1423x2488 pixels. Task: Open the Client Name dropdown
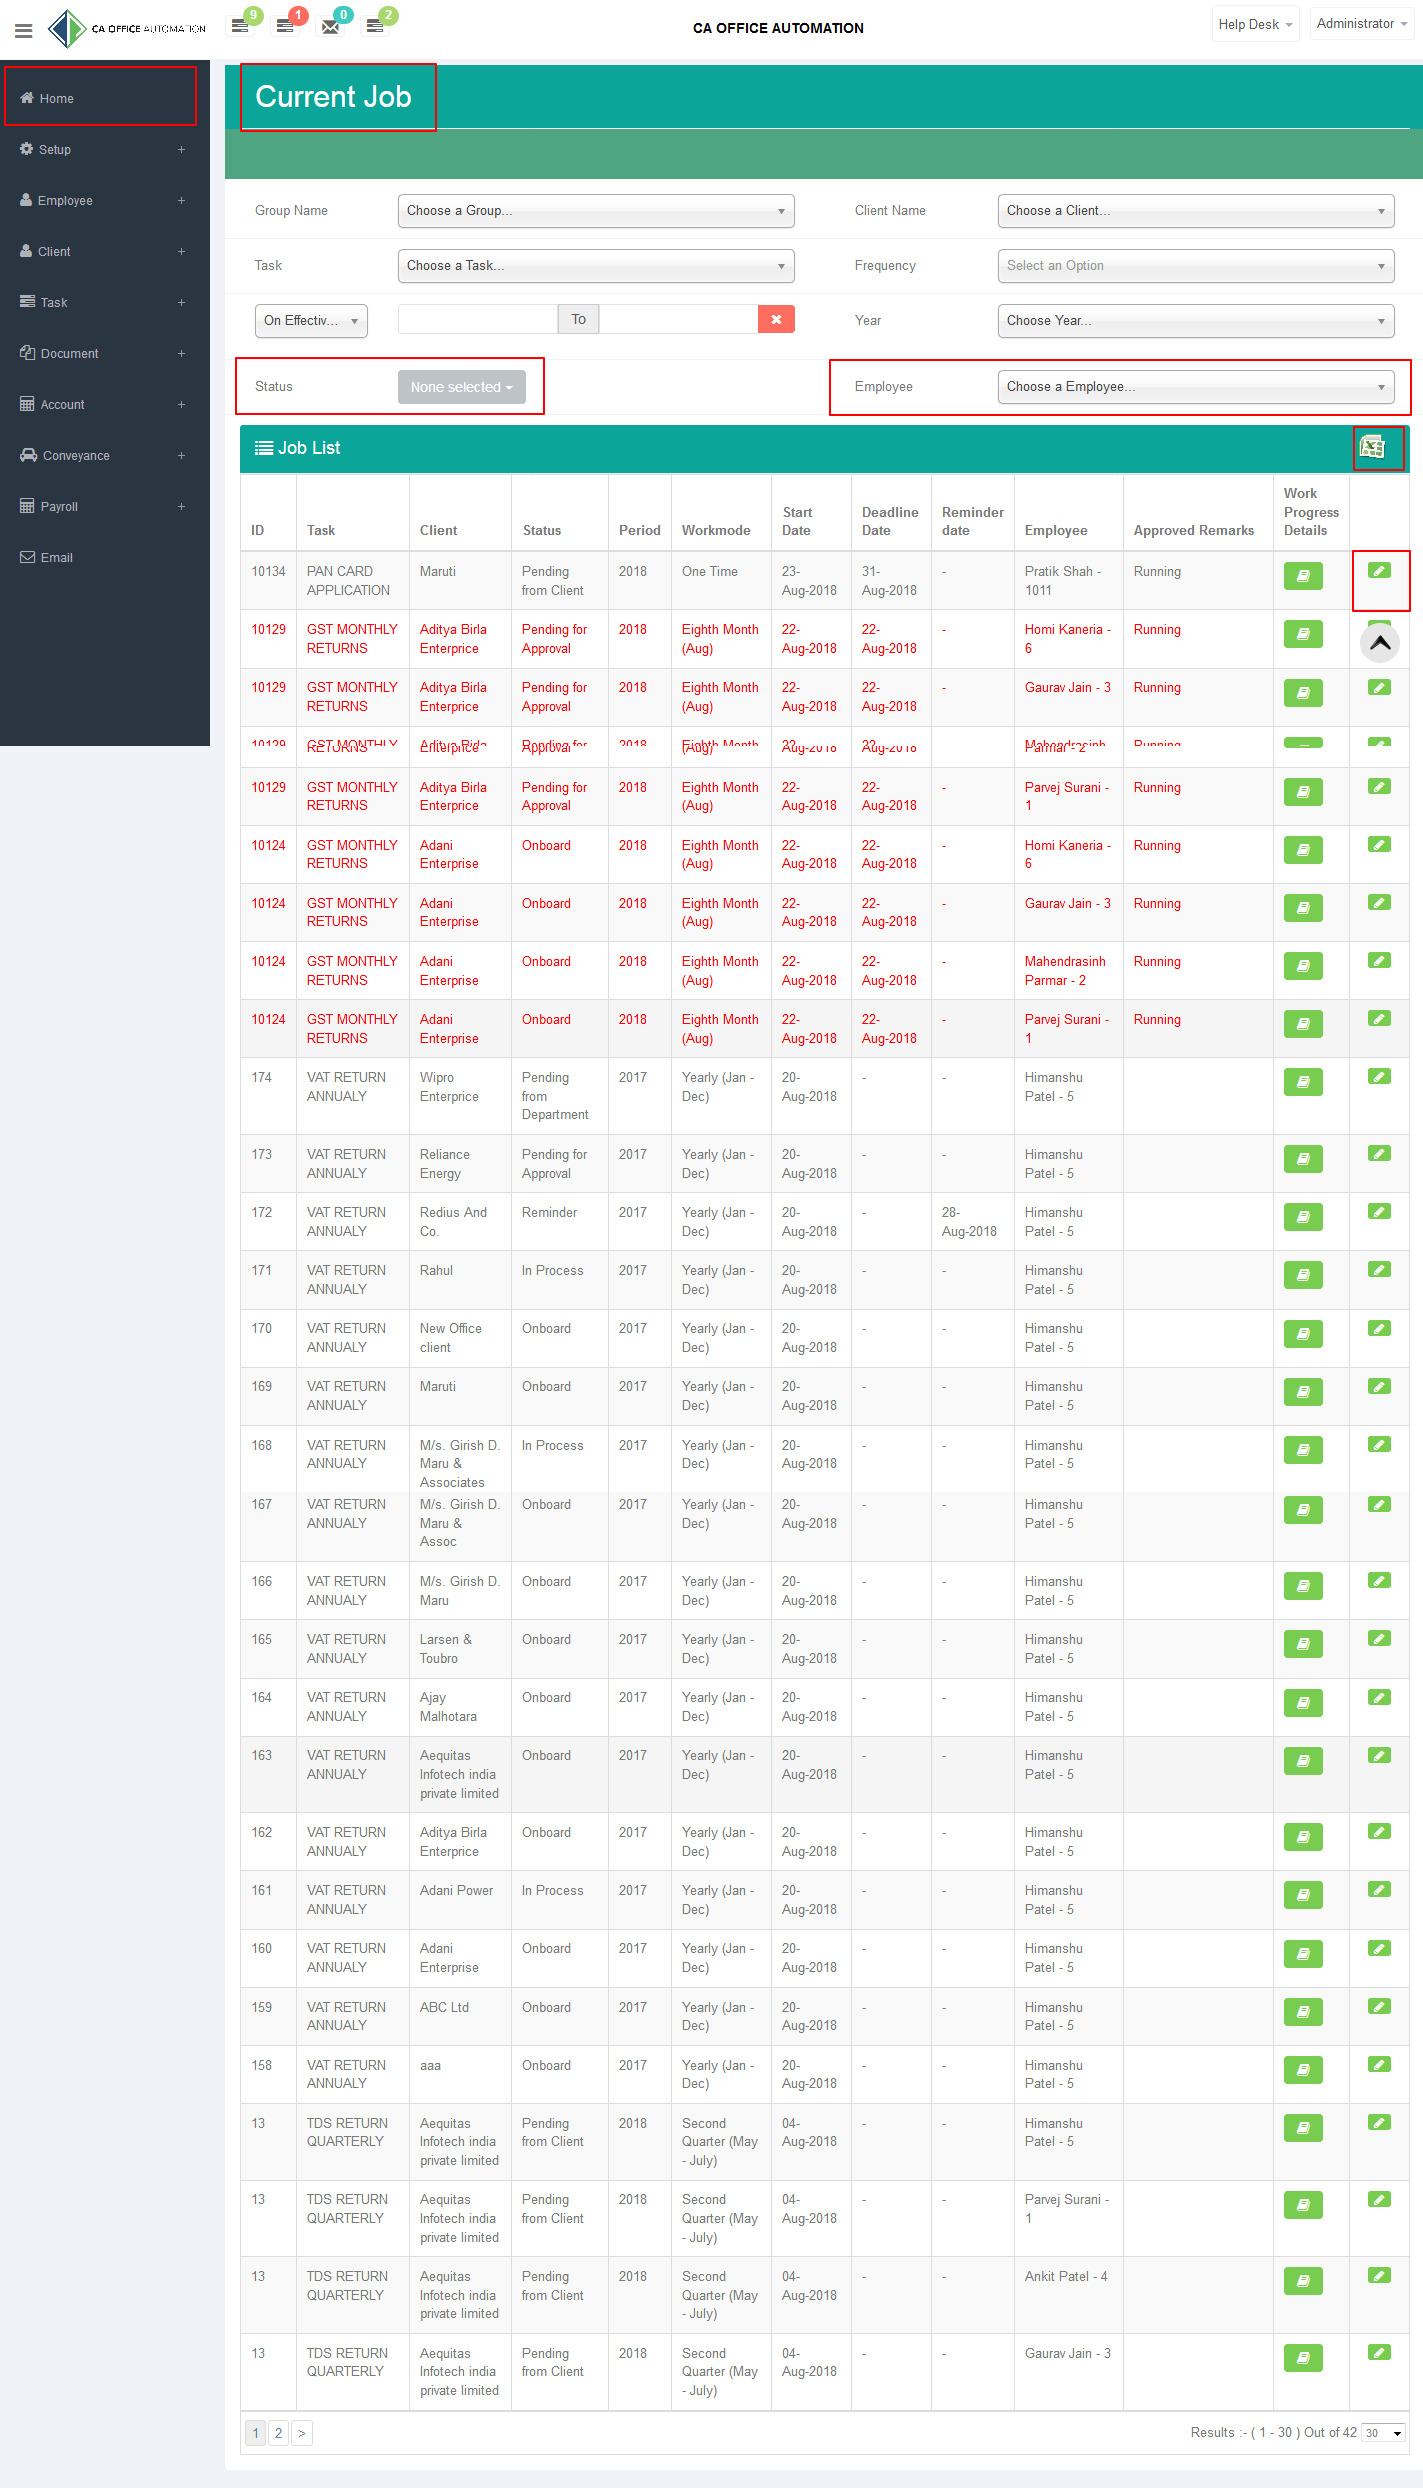point(1196,211)
